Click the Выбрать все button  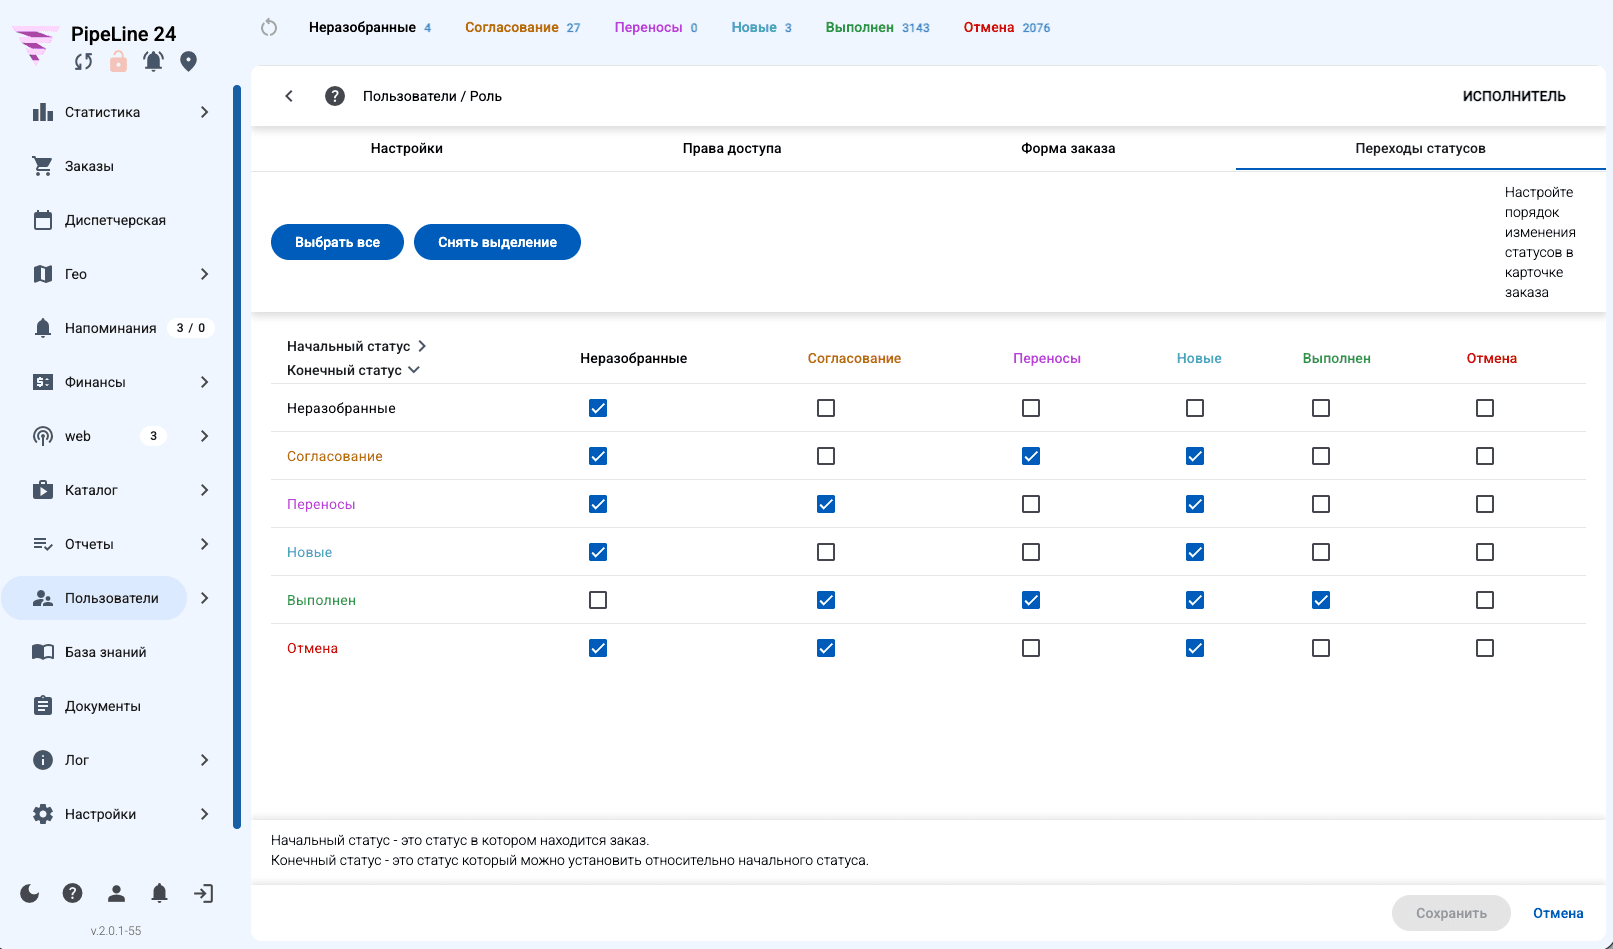point(337,242)
